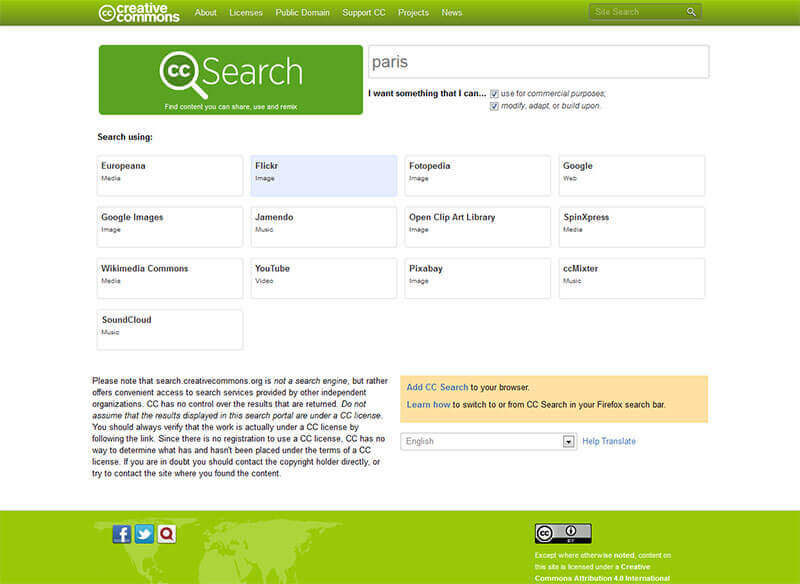Choose Fotopedia as search source
Image resolution: width=800 pixels, height=584 pixels.
478,175
